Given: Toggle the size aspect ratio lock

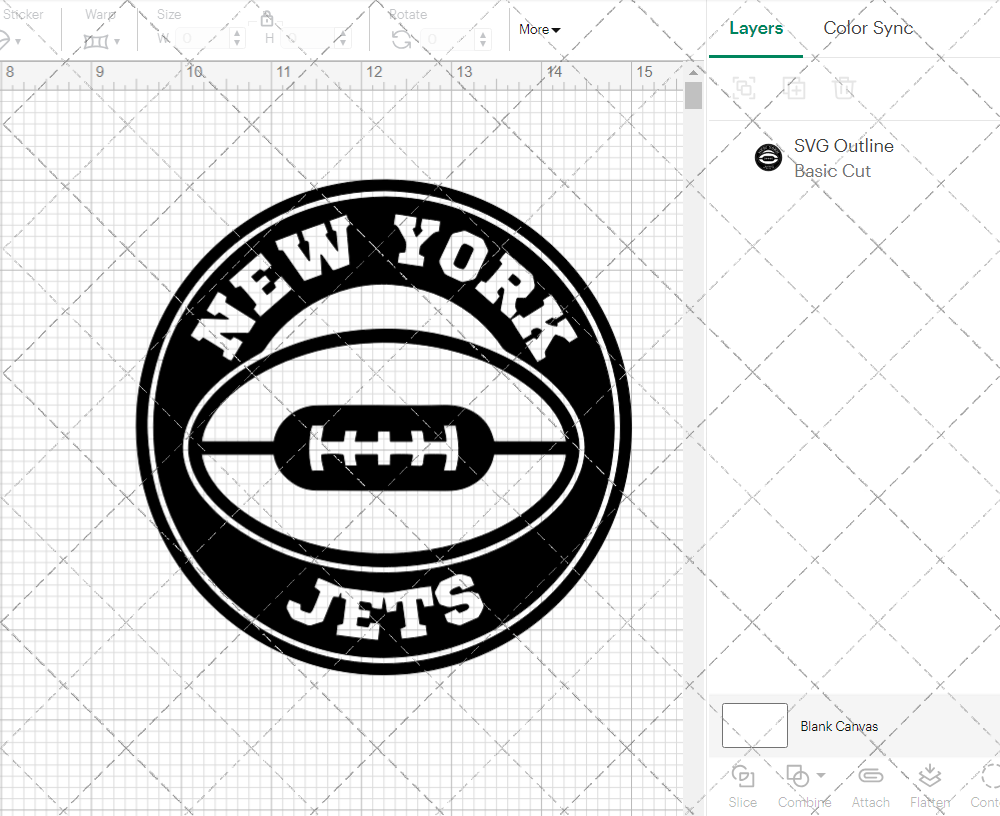Looking at the screenshot, I should pyautogui.click(x=267, y=19).
